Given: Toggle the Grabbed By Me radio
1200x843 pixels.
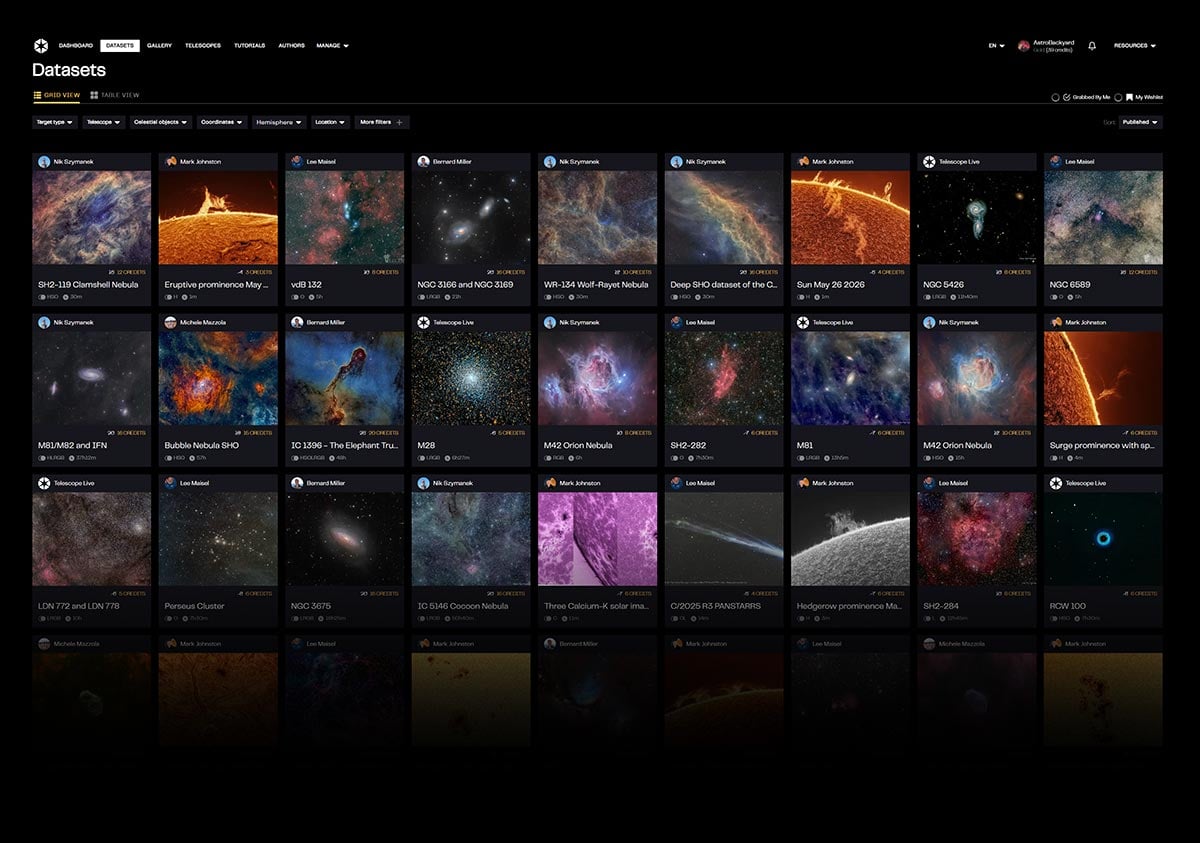Looking at the screenshot, I should [x=1055, y=98].
